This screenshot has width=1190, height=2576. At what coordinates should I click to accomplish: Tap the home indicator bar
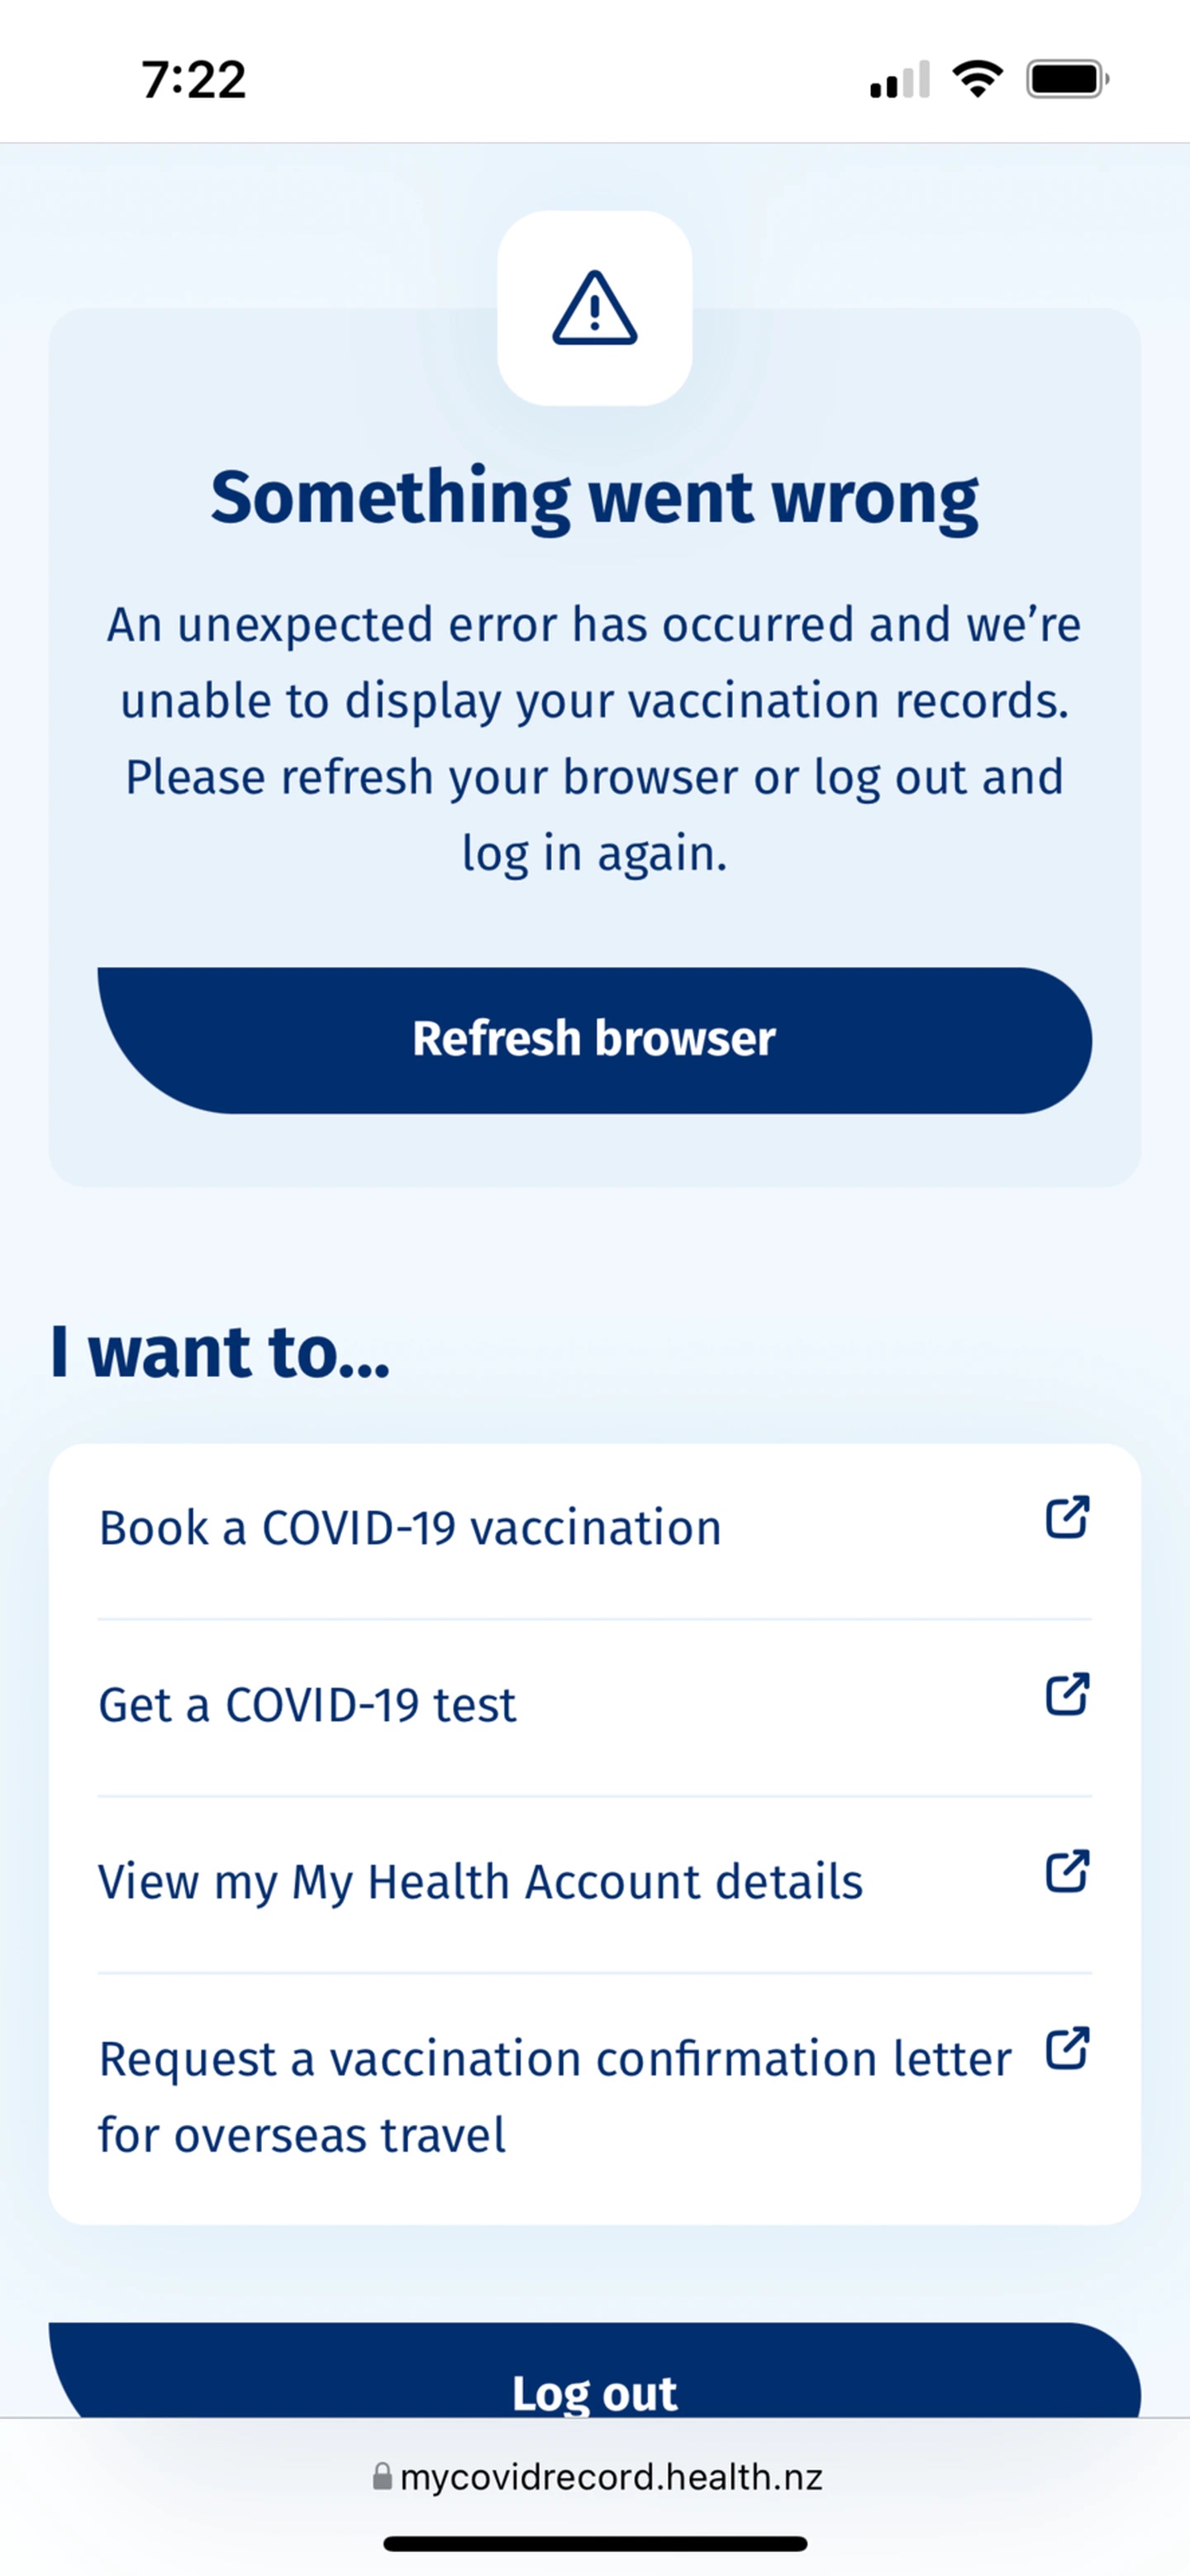pos(594,2543)
